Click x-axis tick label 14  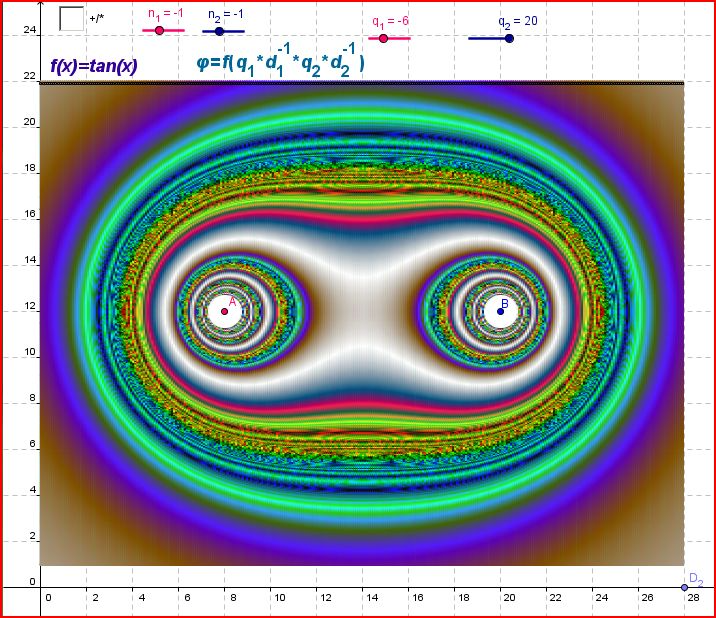coord(370,599)
